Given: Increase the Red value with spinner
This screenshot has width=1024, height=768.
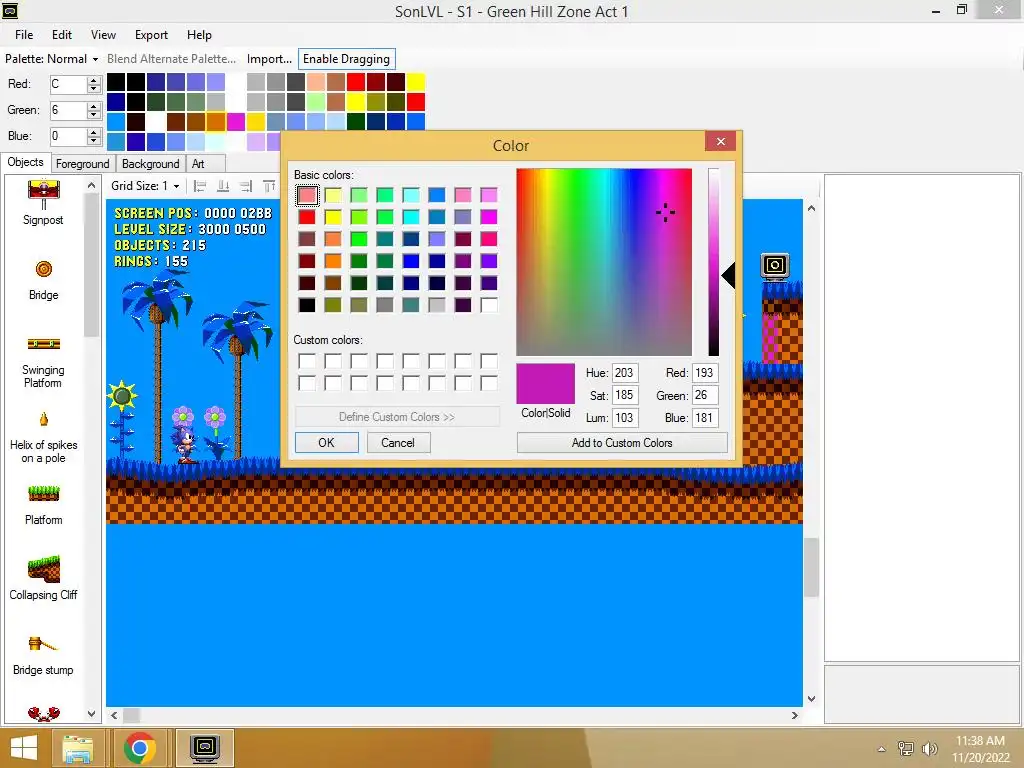Looking at the screenshot, I should (x=94, y=80).
